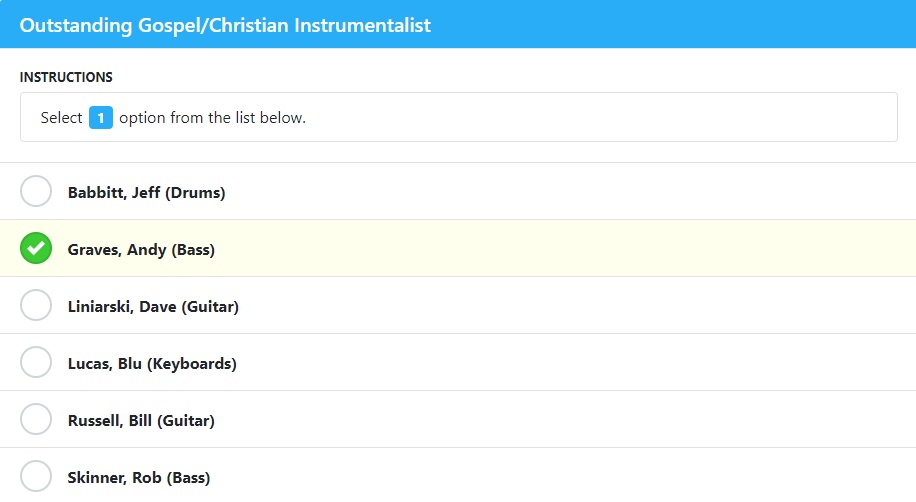Click the "Graves, Andy (Bass)" name label
Viewport: 916px width, 502px height.
tap(141, 250)
